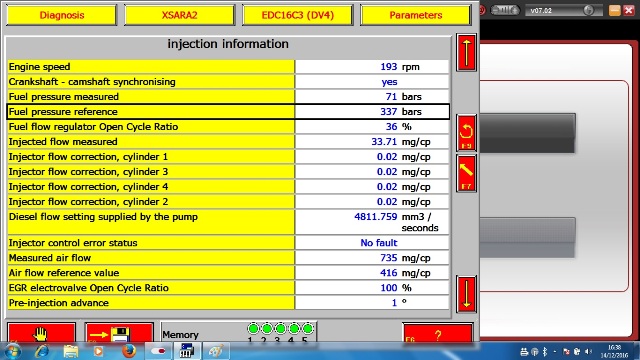640x360 pixels.
Task: Click memory indicator light 5
Action: tap(308, 329)
